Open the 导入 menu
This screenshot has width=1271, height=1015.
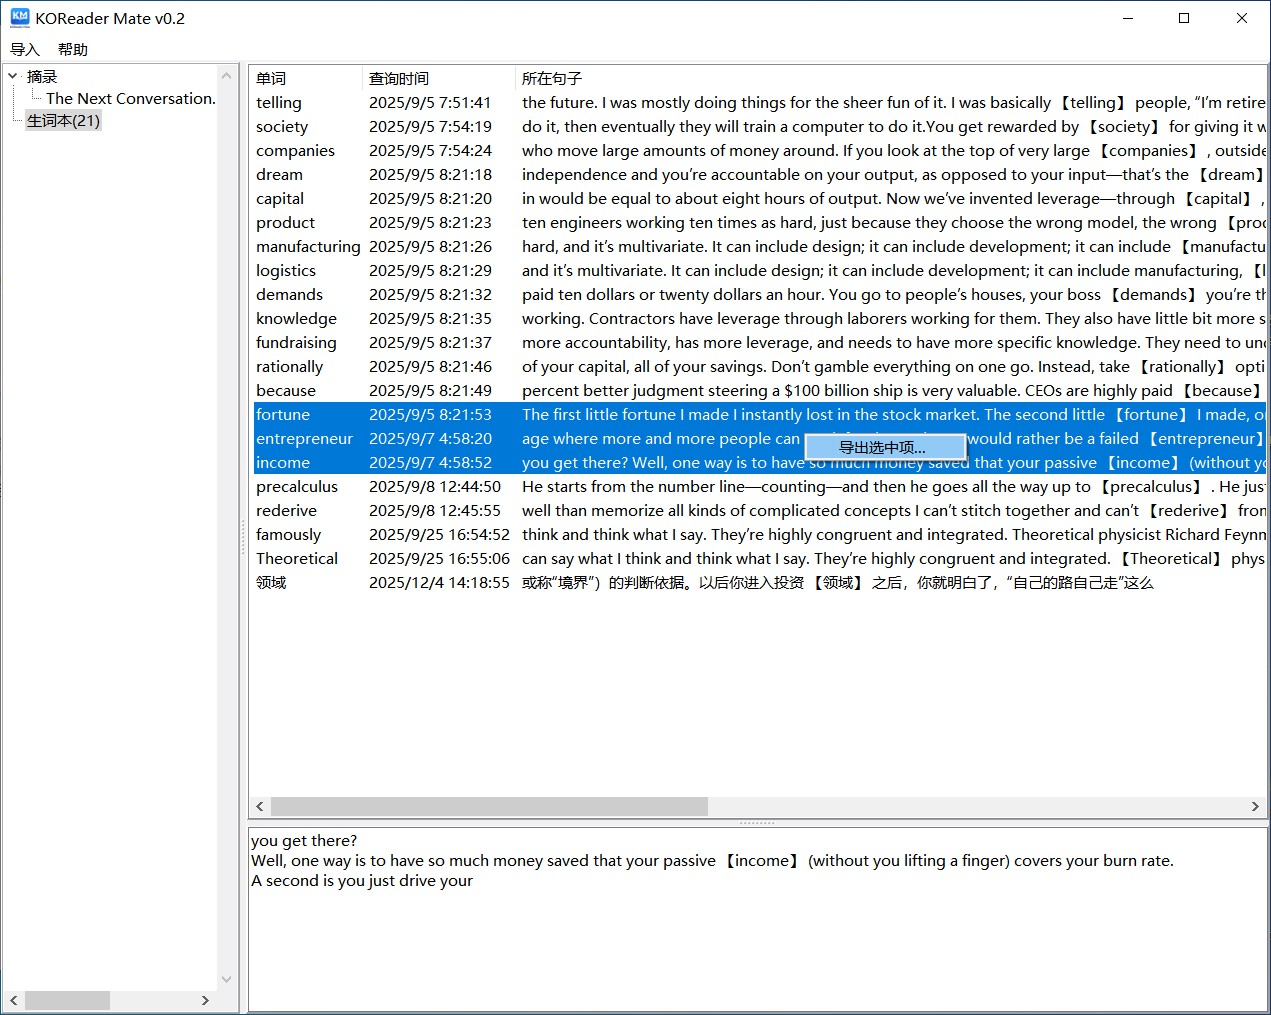click(x=24, y=49)
